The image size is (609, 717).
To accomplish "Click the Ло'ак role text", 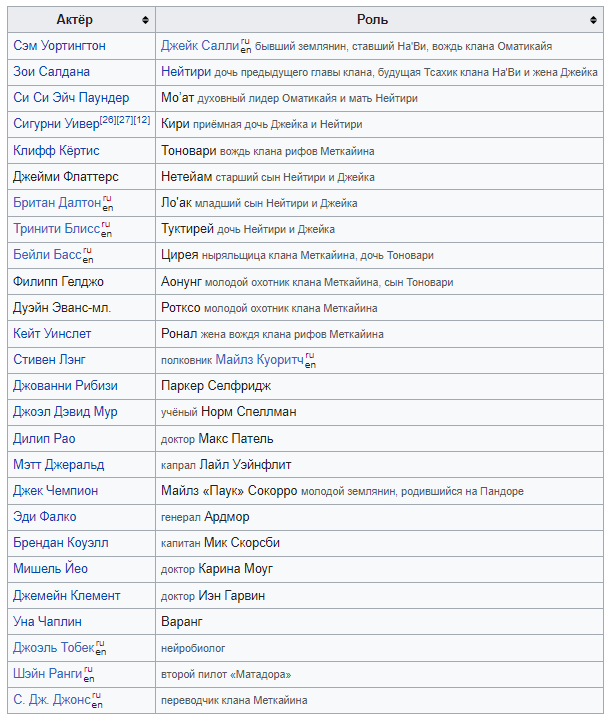I will [176, 203].
